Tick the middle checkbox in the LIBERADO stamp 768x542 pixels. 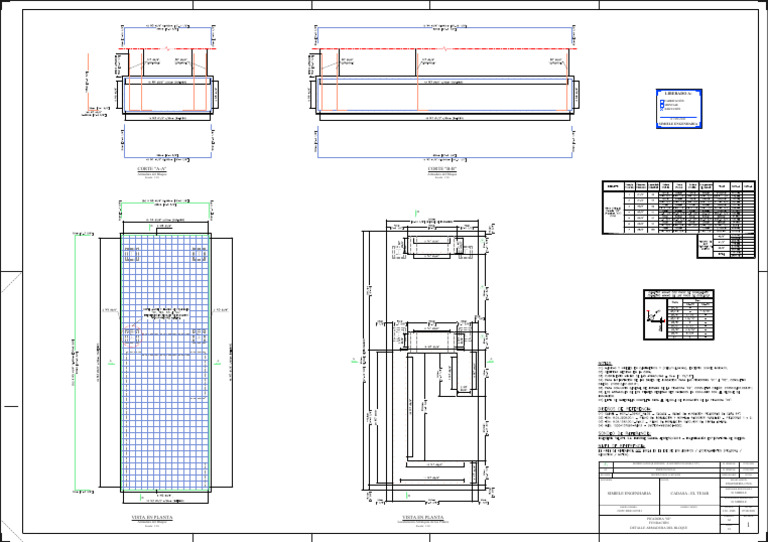click(x=661, y=105)
